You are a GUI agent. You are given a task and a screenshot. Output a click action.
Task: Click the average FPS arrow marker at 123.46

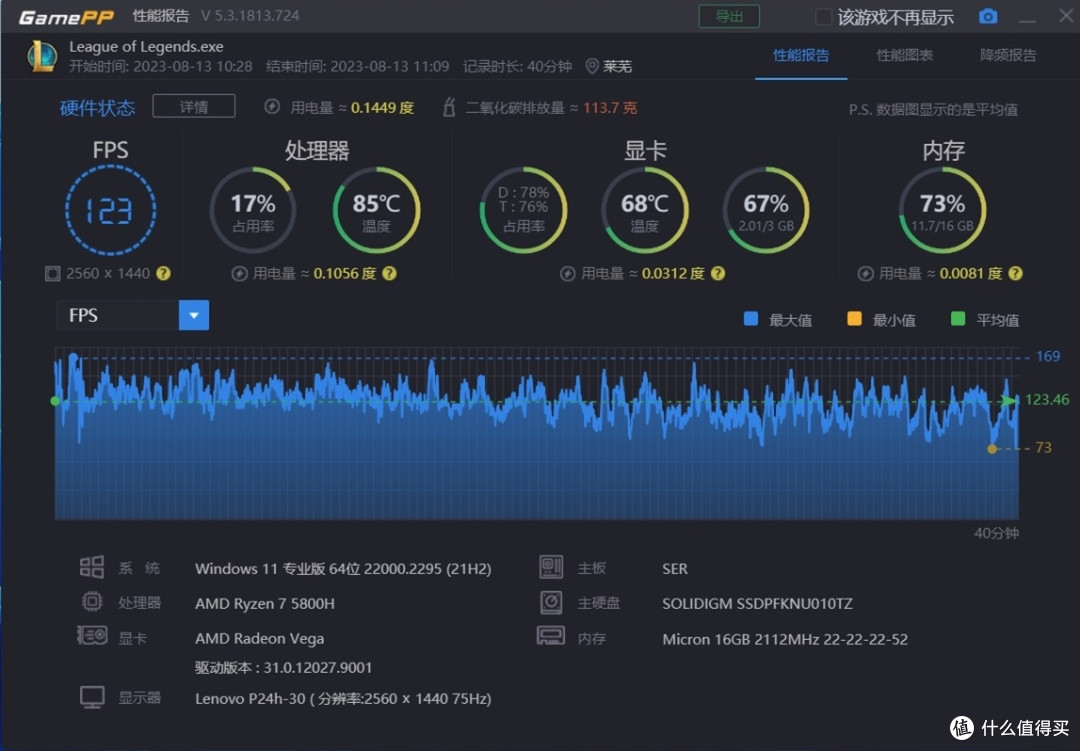tap(1009, 400)
